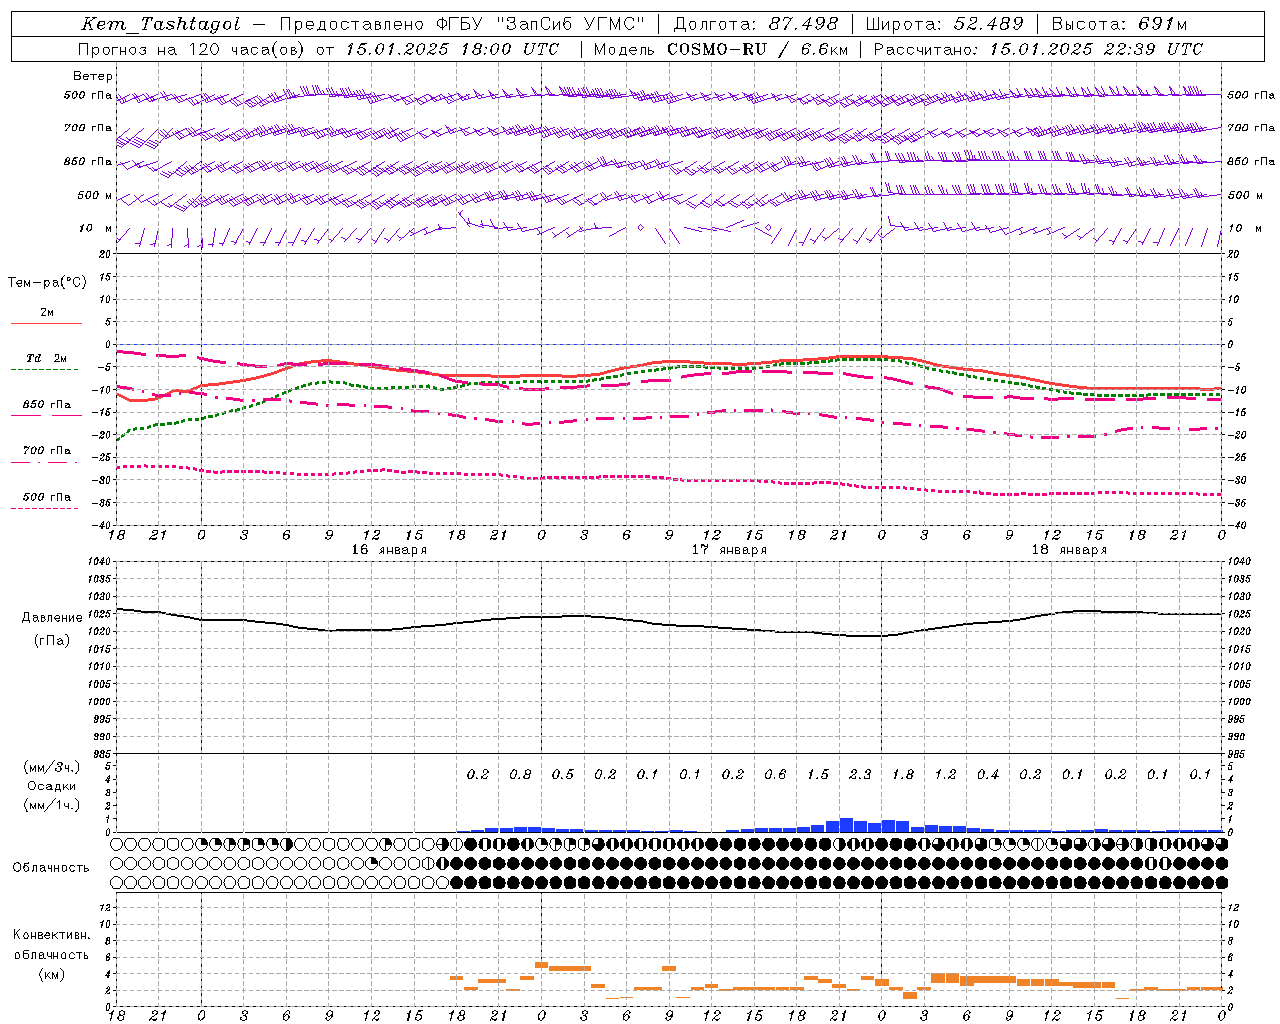Click the Осадки precipitation label
Viewport: 1280px width, 1024px height.
click(52, 786)
